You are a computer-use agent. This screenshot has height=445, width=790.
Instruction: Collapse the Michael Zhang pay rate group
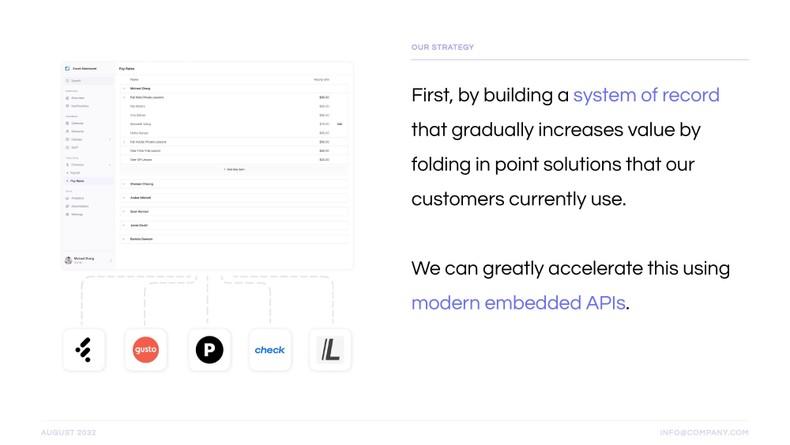pos(124,88)
